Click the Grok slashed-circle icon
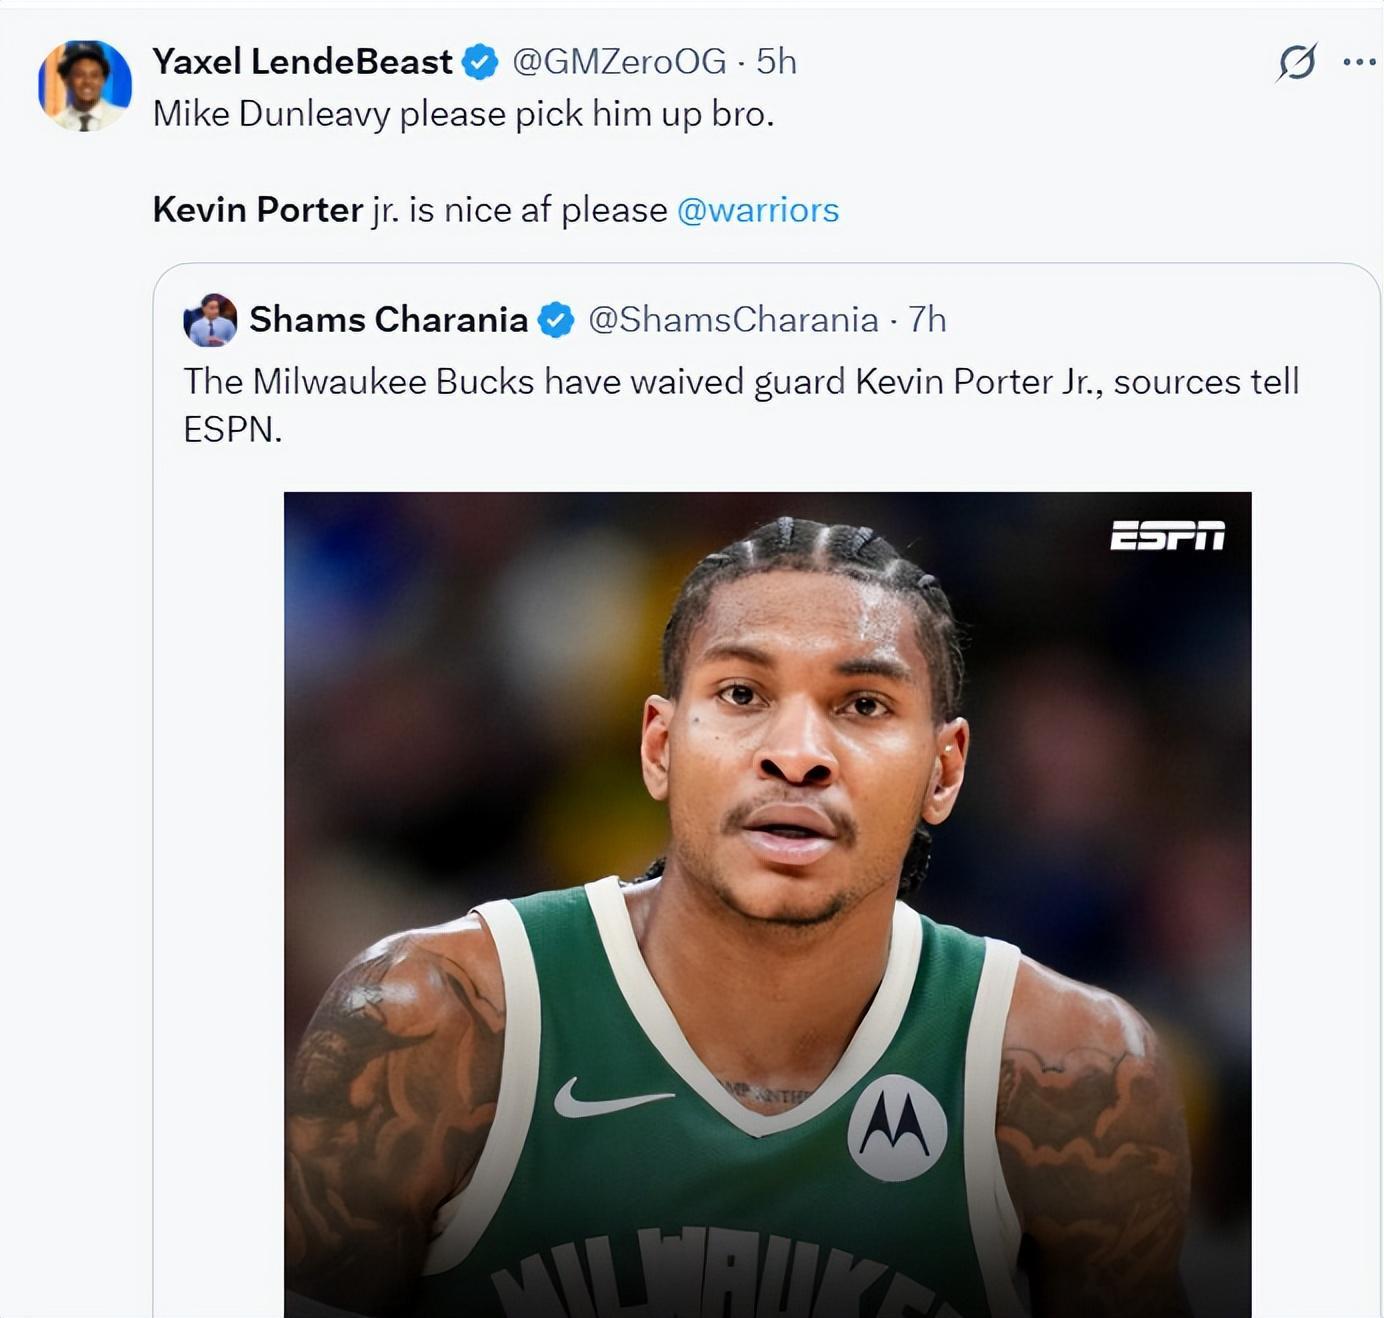 [1296, 62]
